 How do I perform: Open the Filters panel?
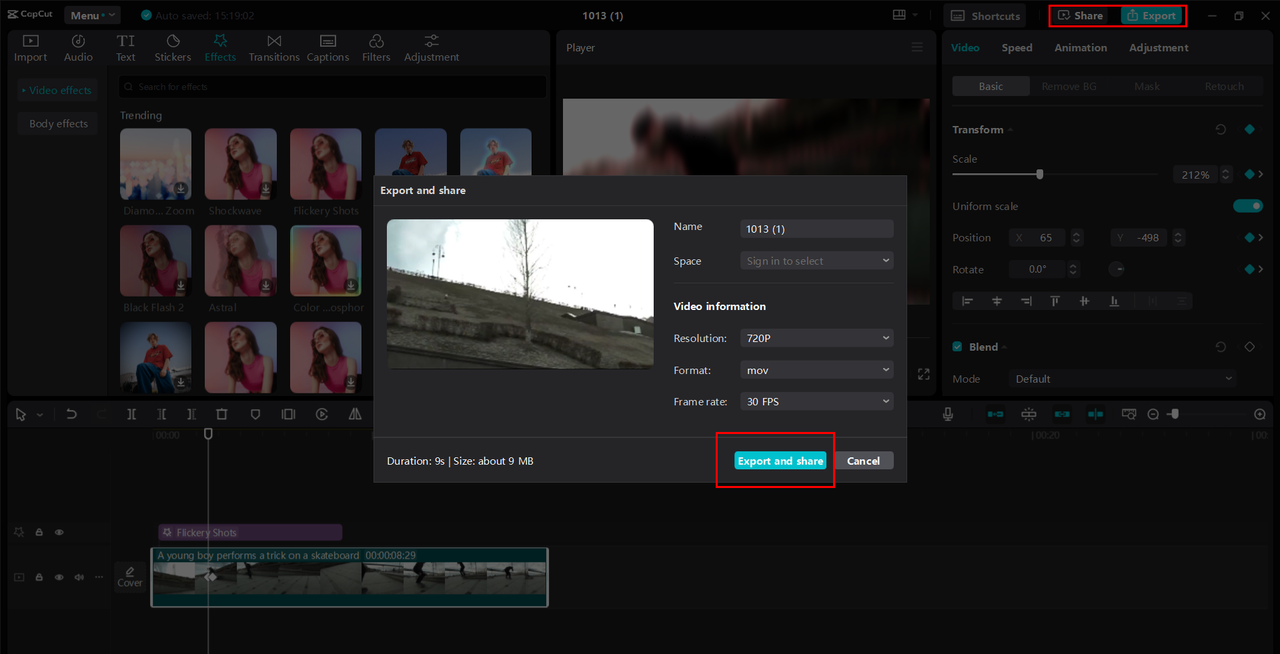coord(376,48)
